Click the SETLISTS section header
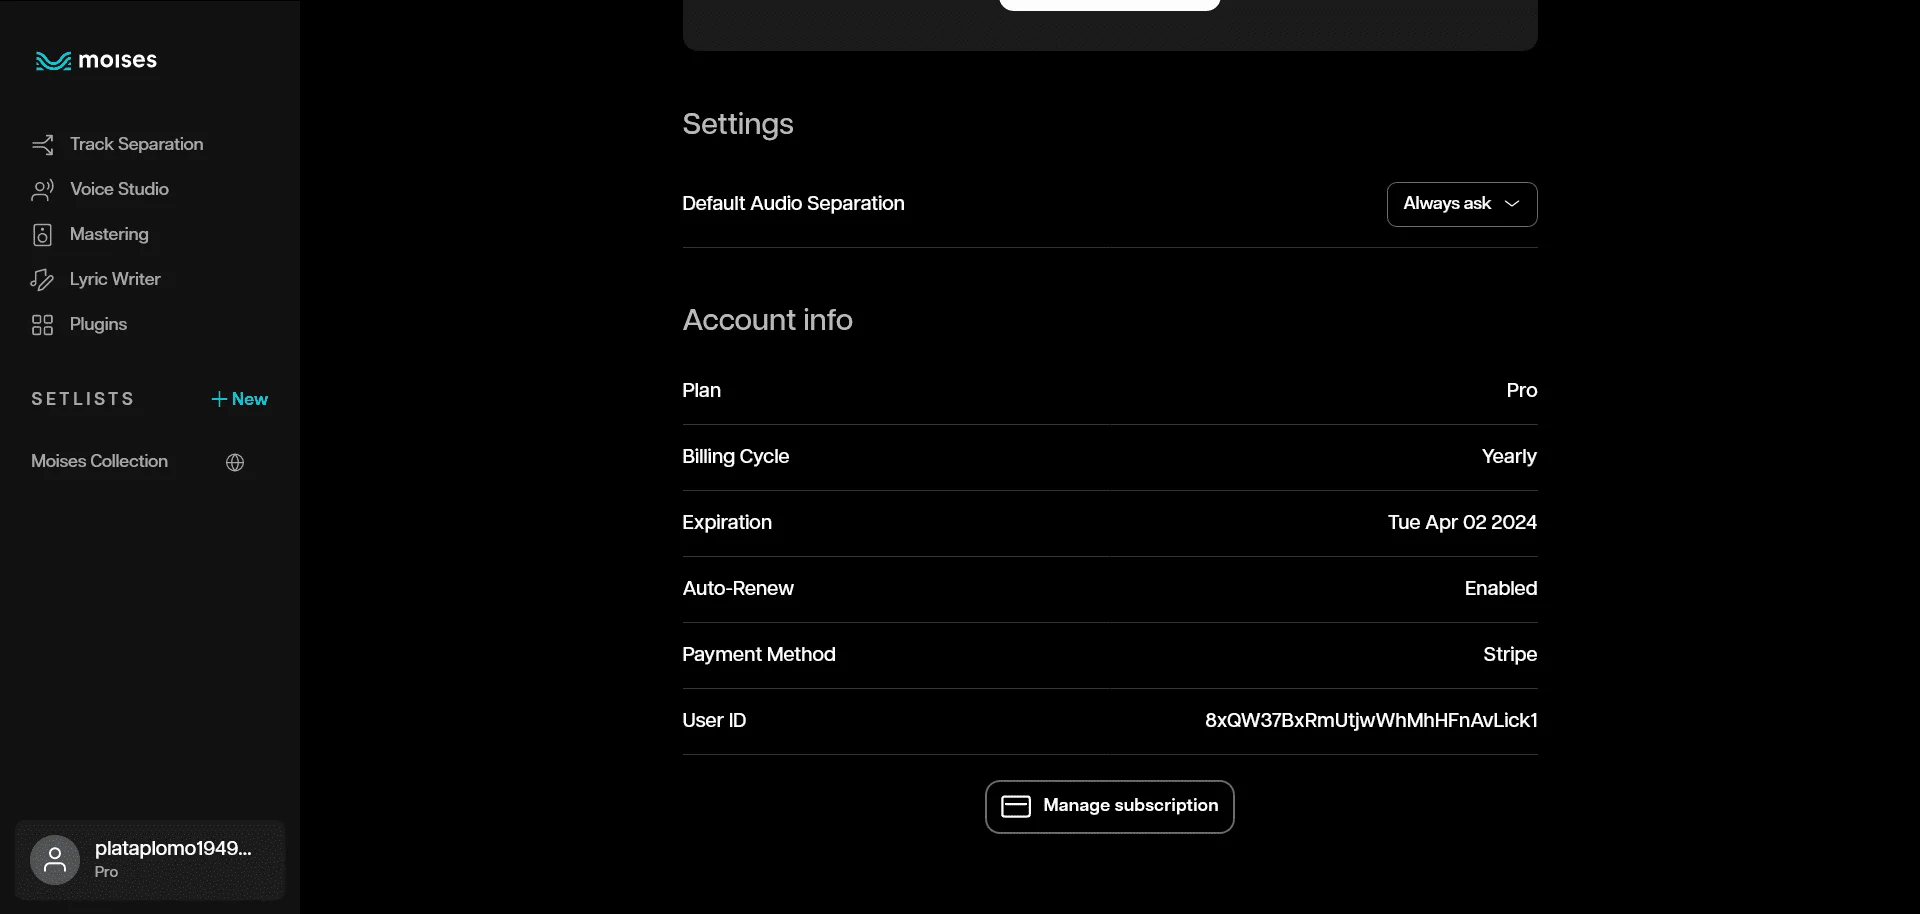 (x=83, y=399)
